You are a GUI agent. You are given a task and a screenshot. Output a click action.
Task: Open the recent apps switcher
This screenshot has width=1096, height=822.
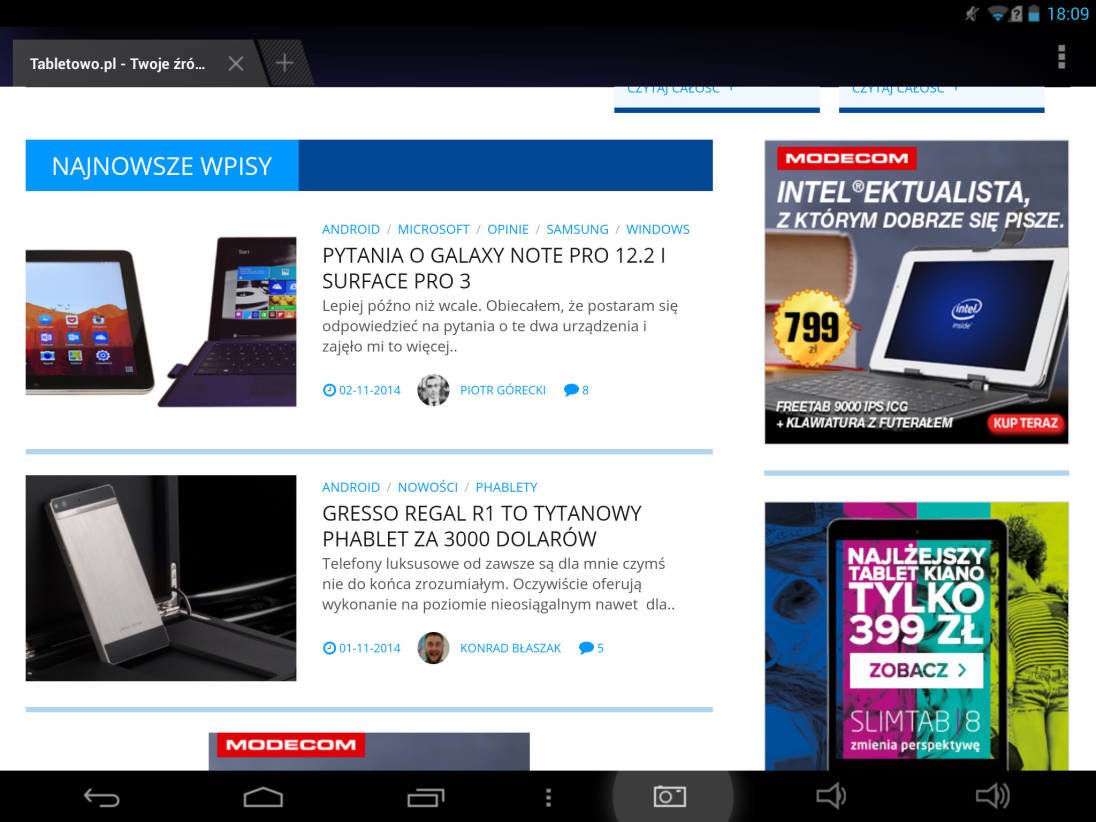(426, 797)
